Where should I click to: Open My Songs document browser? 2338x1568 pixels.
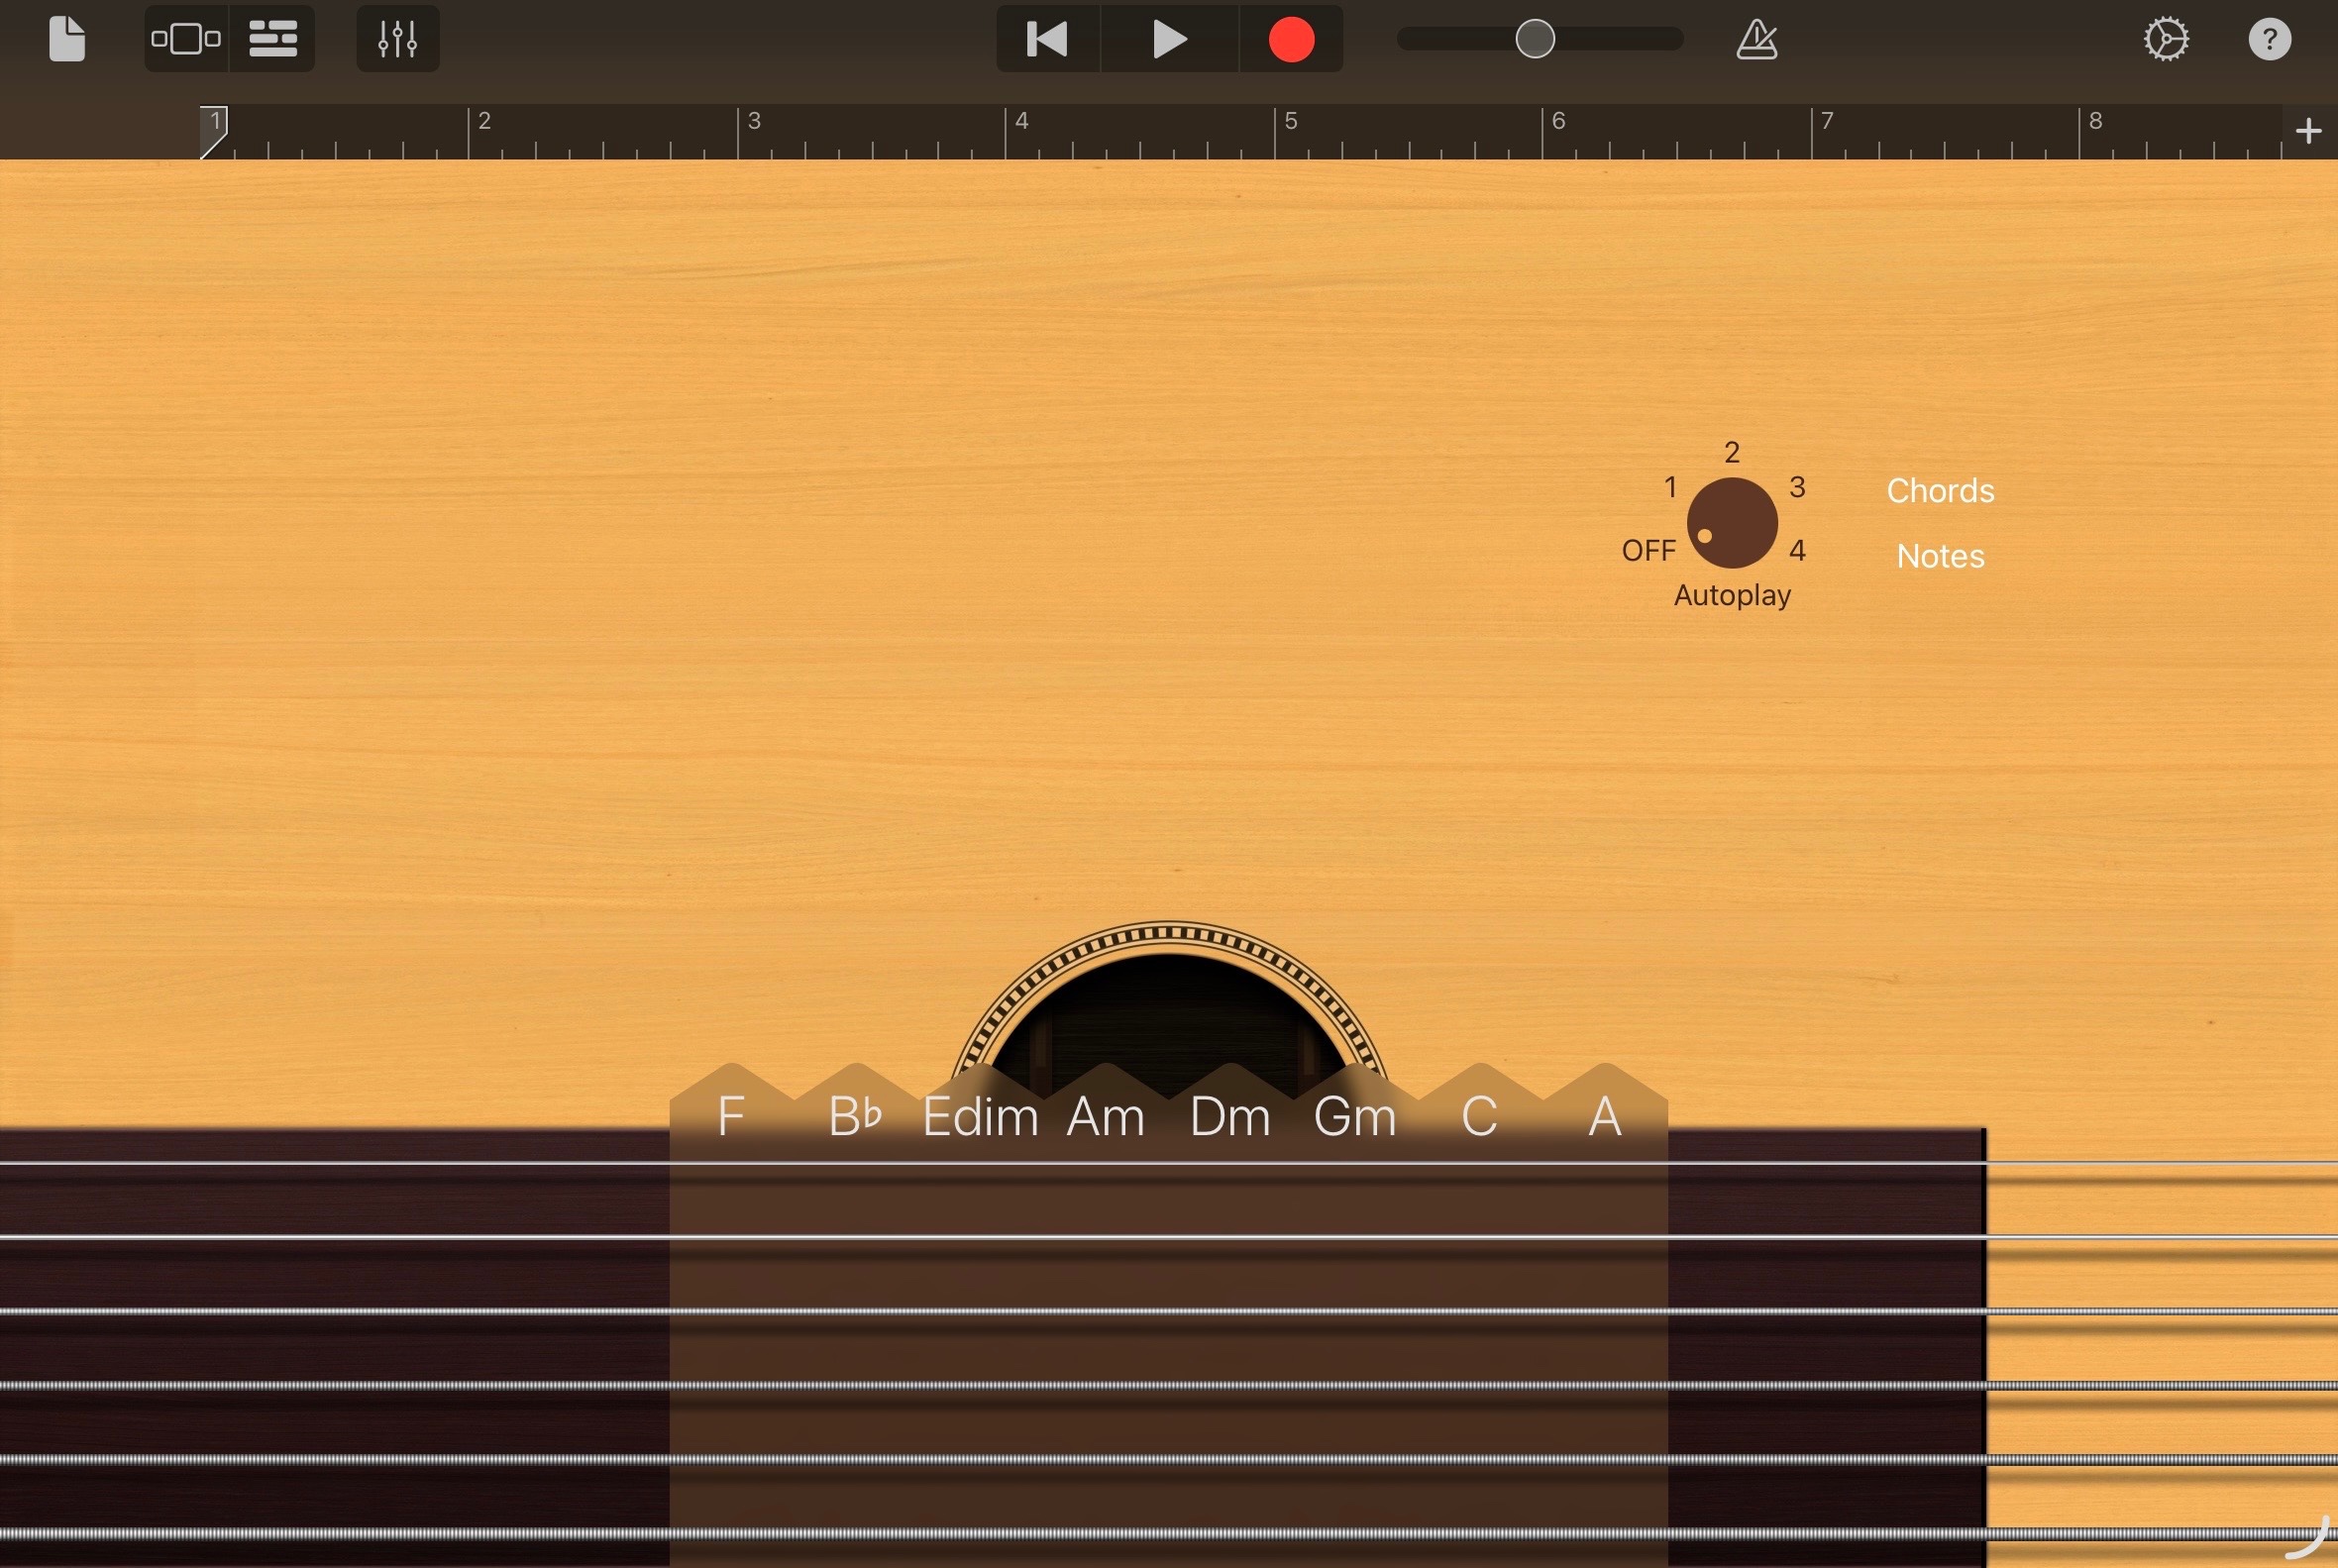66,39
